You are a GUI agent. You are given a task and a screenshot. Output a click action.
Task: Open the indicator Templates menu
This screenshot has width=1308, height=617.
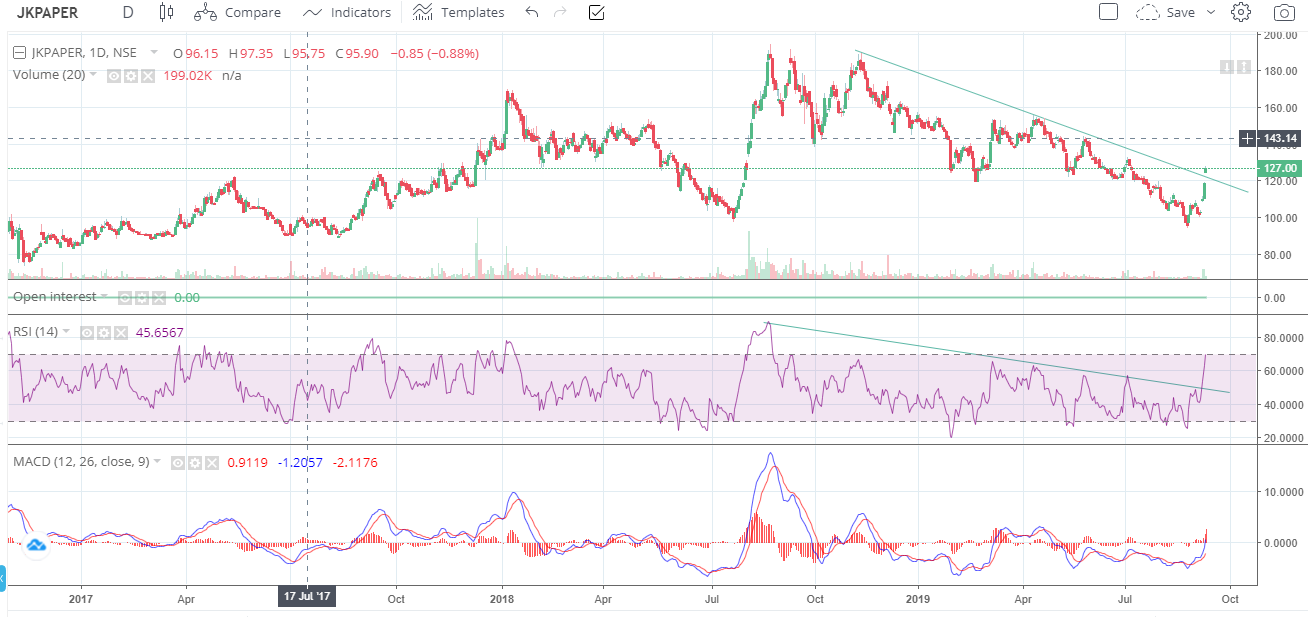pos(458,13)
